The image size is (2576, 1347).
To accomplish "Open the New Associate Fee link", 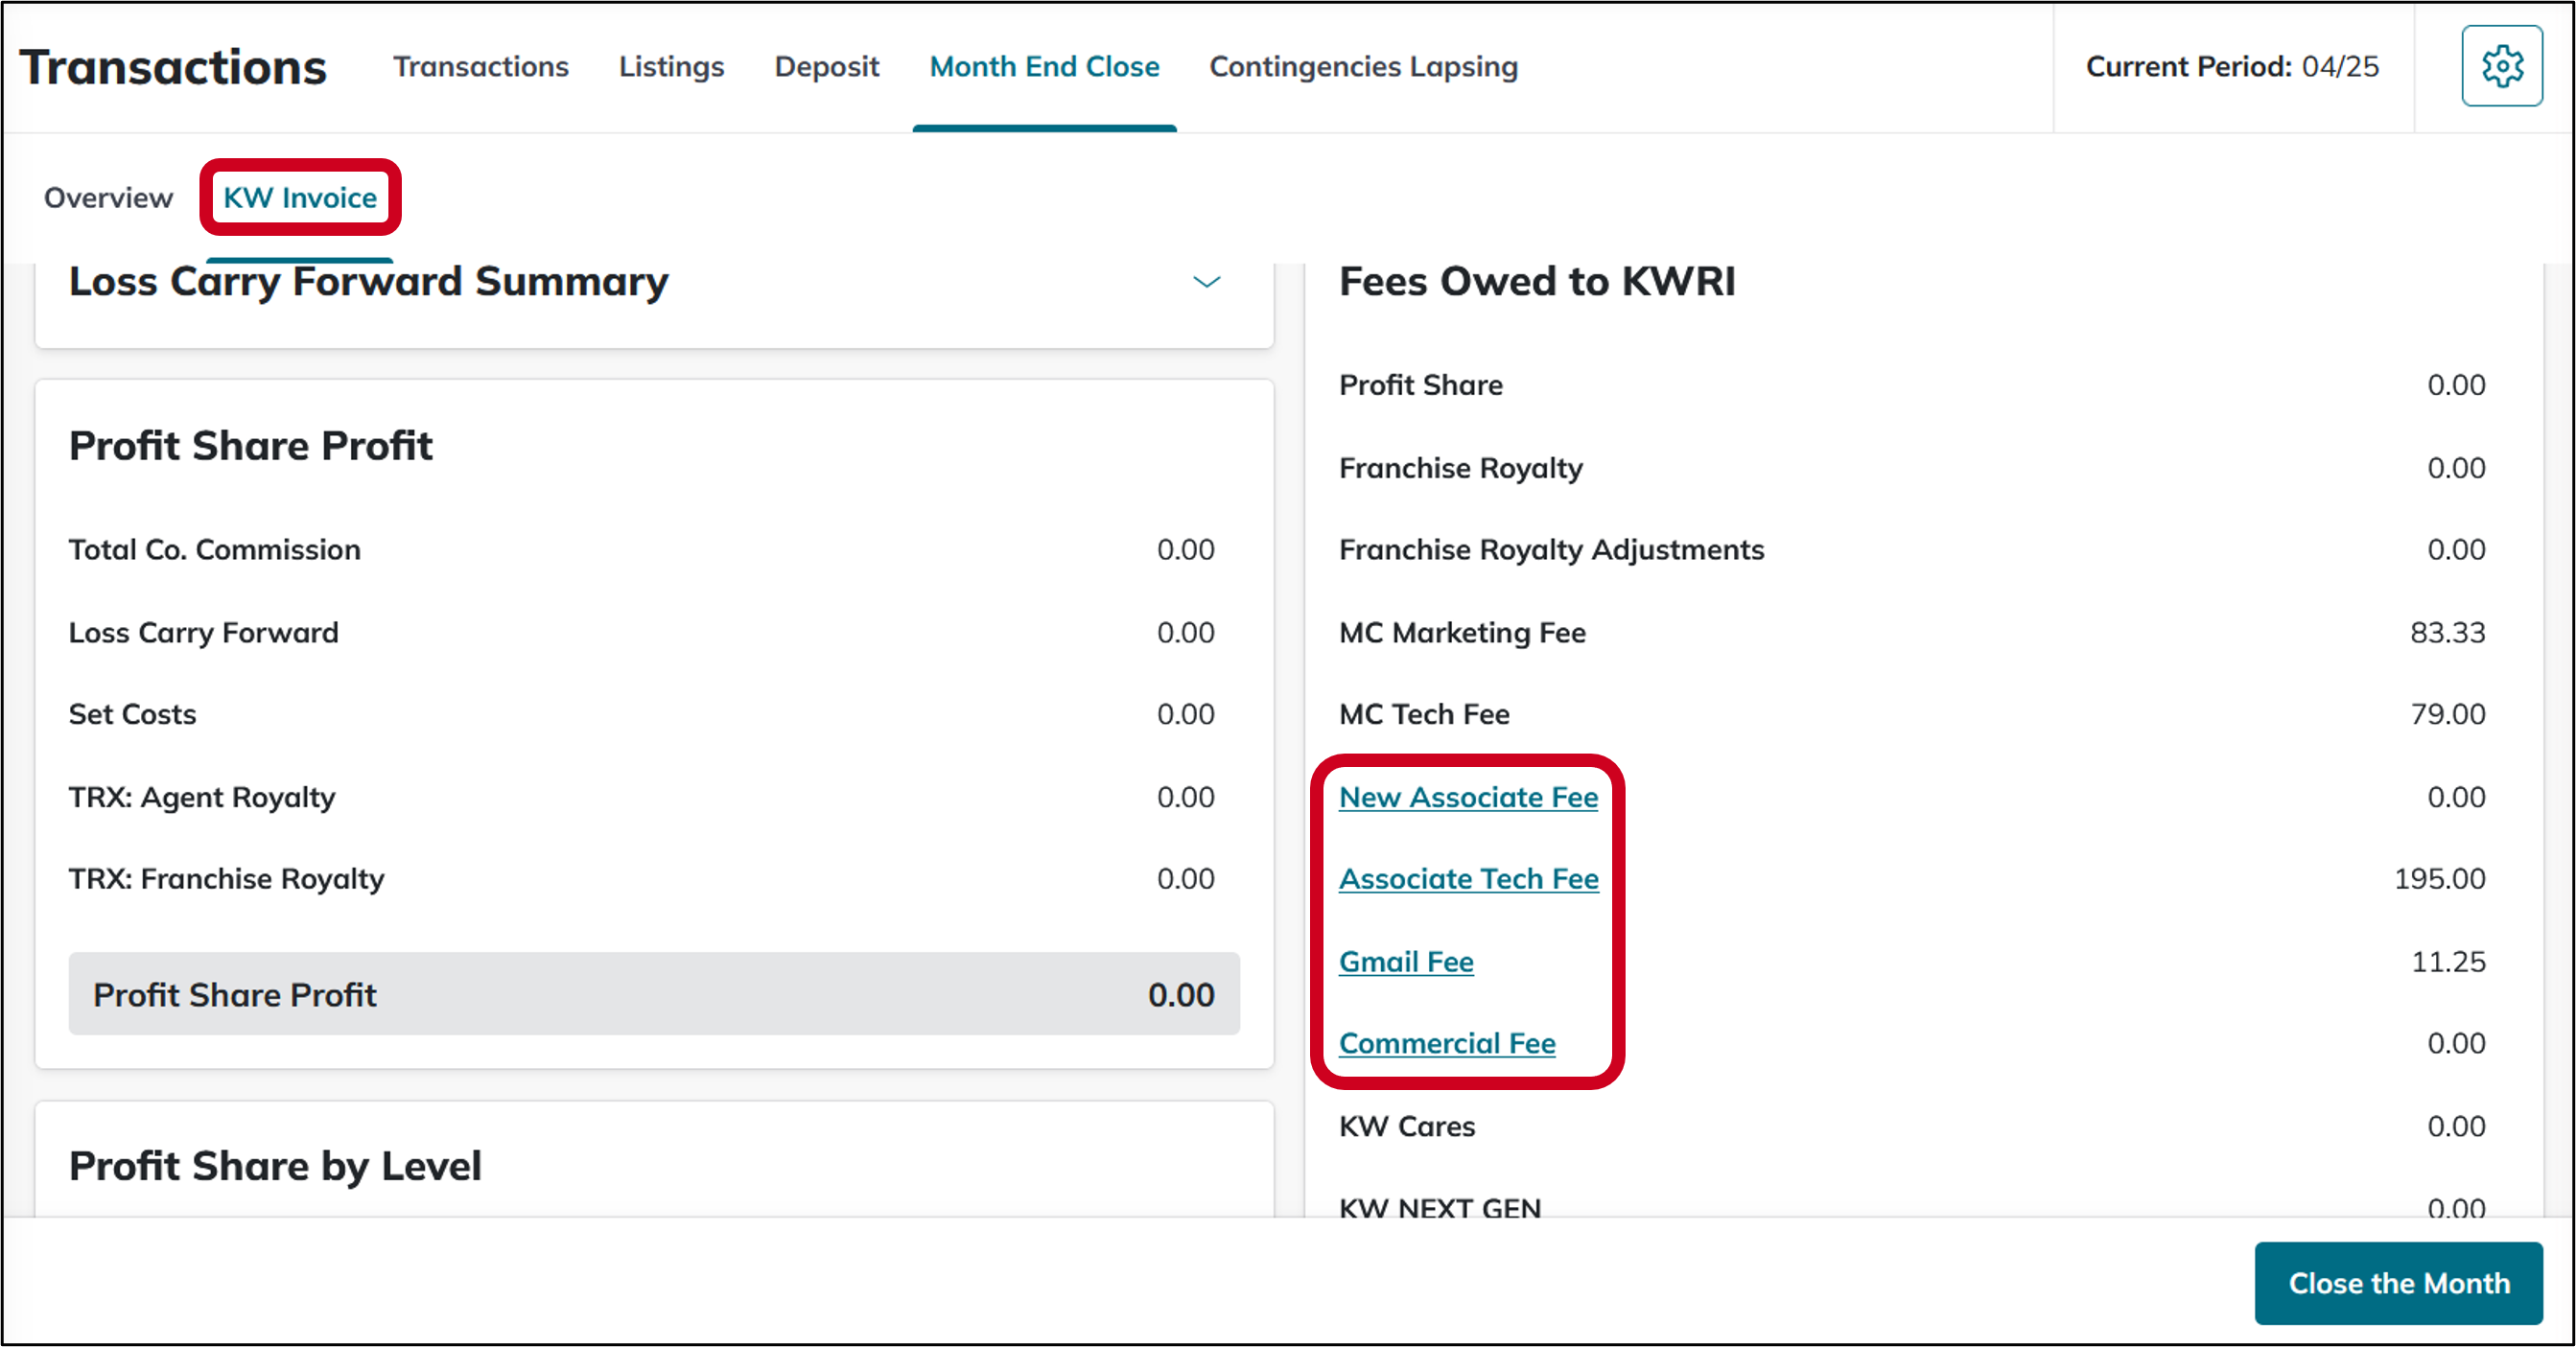I will coord(1468,797).
